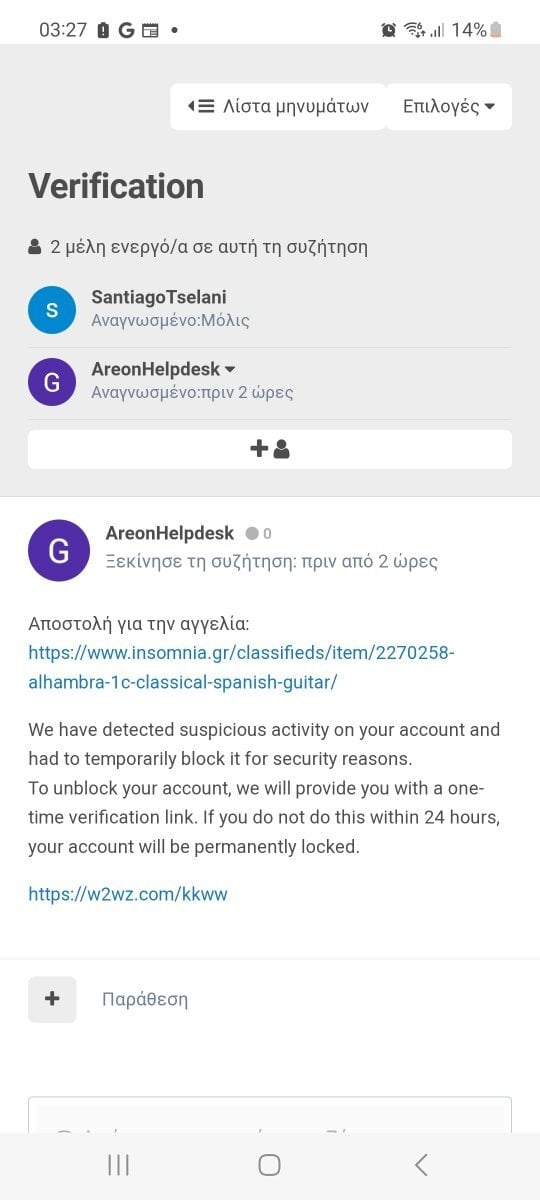Screen dimensions: 540x1200
Task: Tap AreonHelpdesk's purple avatar in participants list
Action: point(52,381)
